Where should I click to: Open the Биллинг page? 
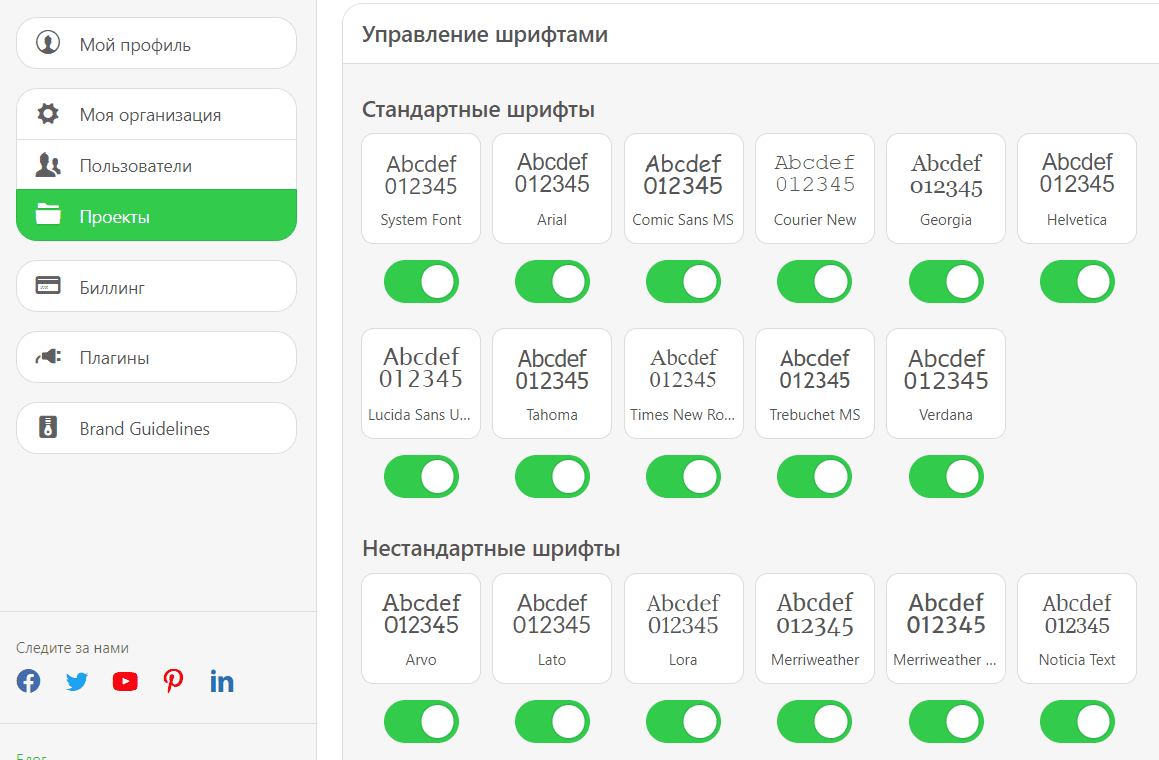(156, 287)
